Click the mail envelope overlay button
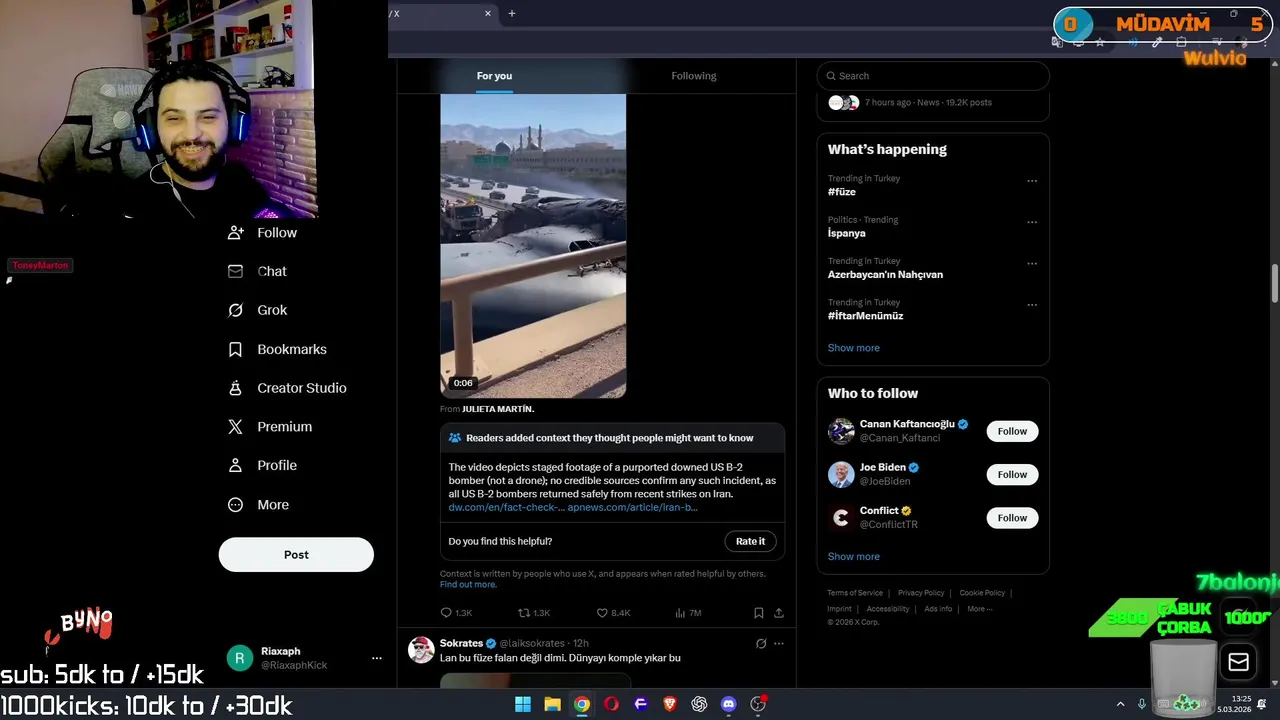Screen dimensions: 1280x720 [x=1238, y=662]
